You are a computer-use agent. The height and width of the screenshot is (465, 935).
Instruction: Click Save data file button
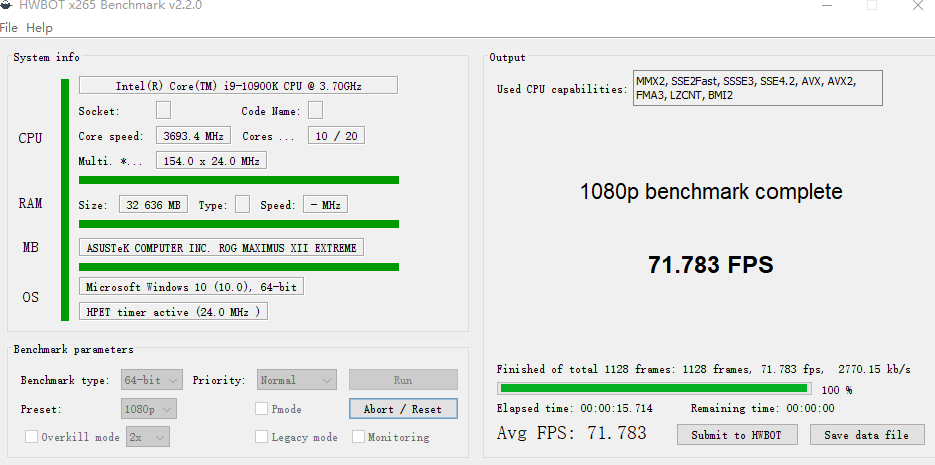(867, 435)
